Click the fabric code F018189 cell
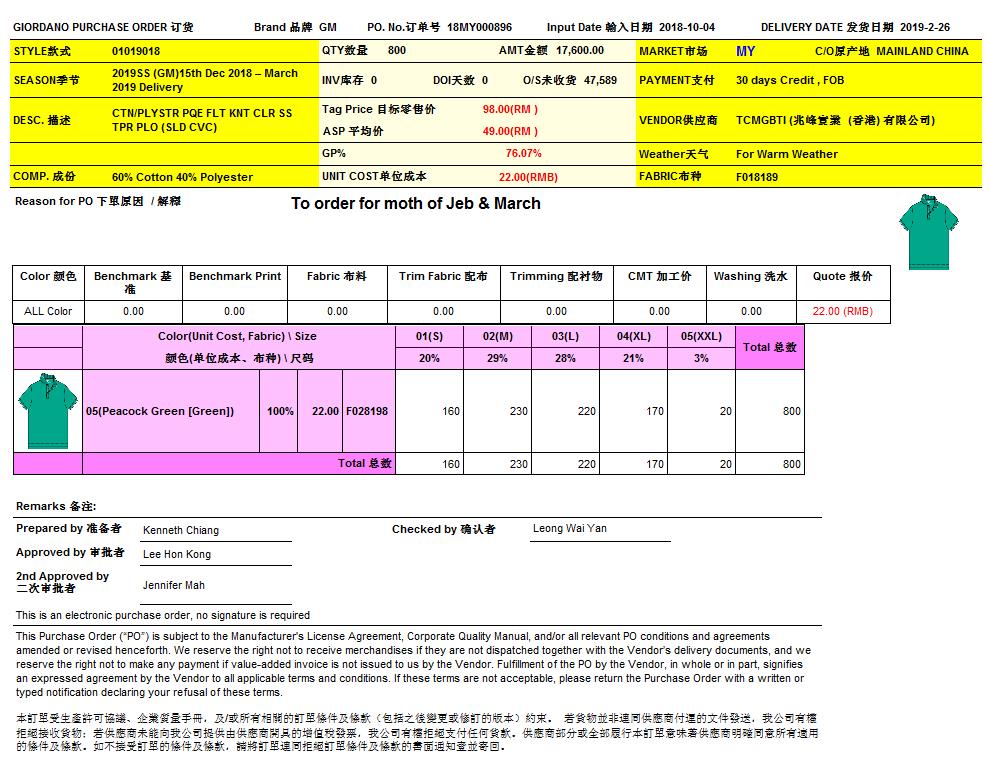The height and width of the screenshot is (775, 990). [757, 177]
